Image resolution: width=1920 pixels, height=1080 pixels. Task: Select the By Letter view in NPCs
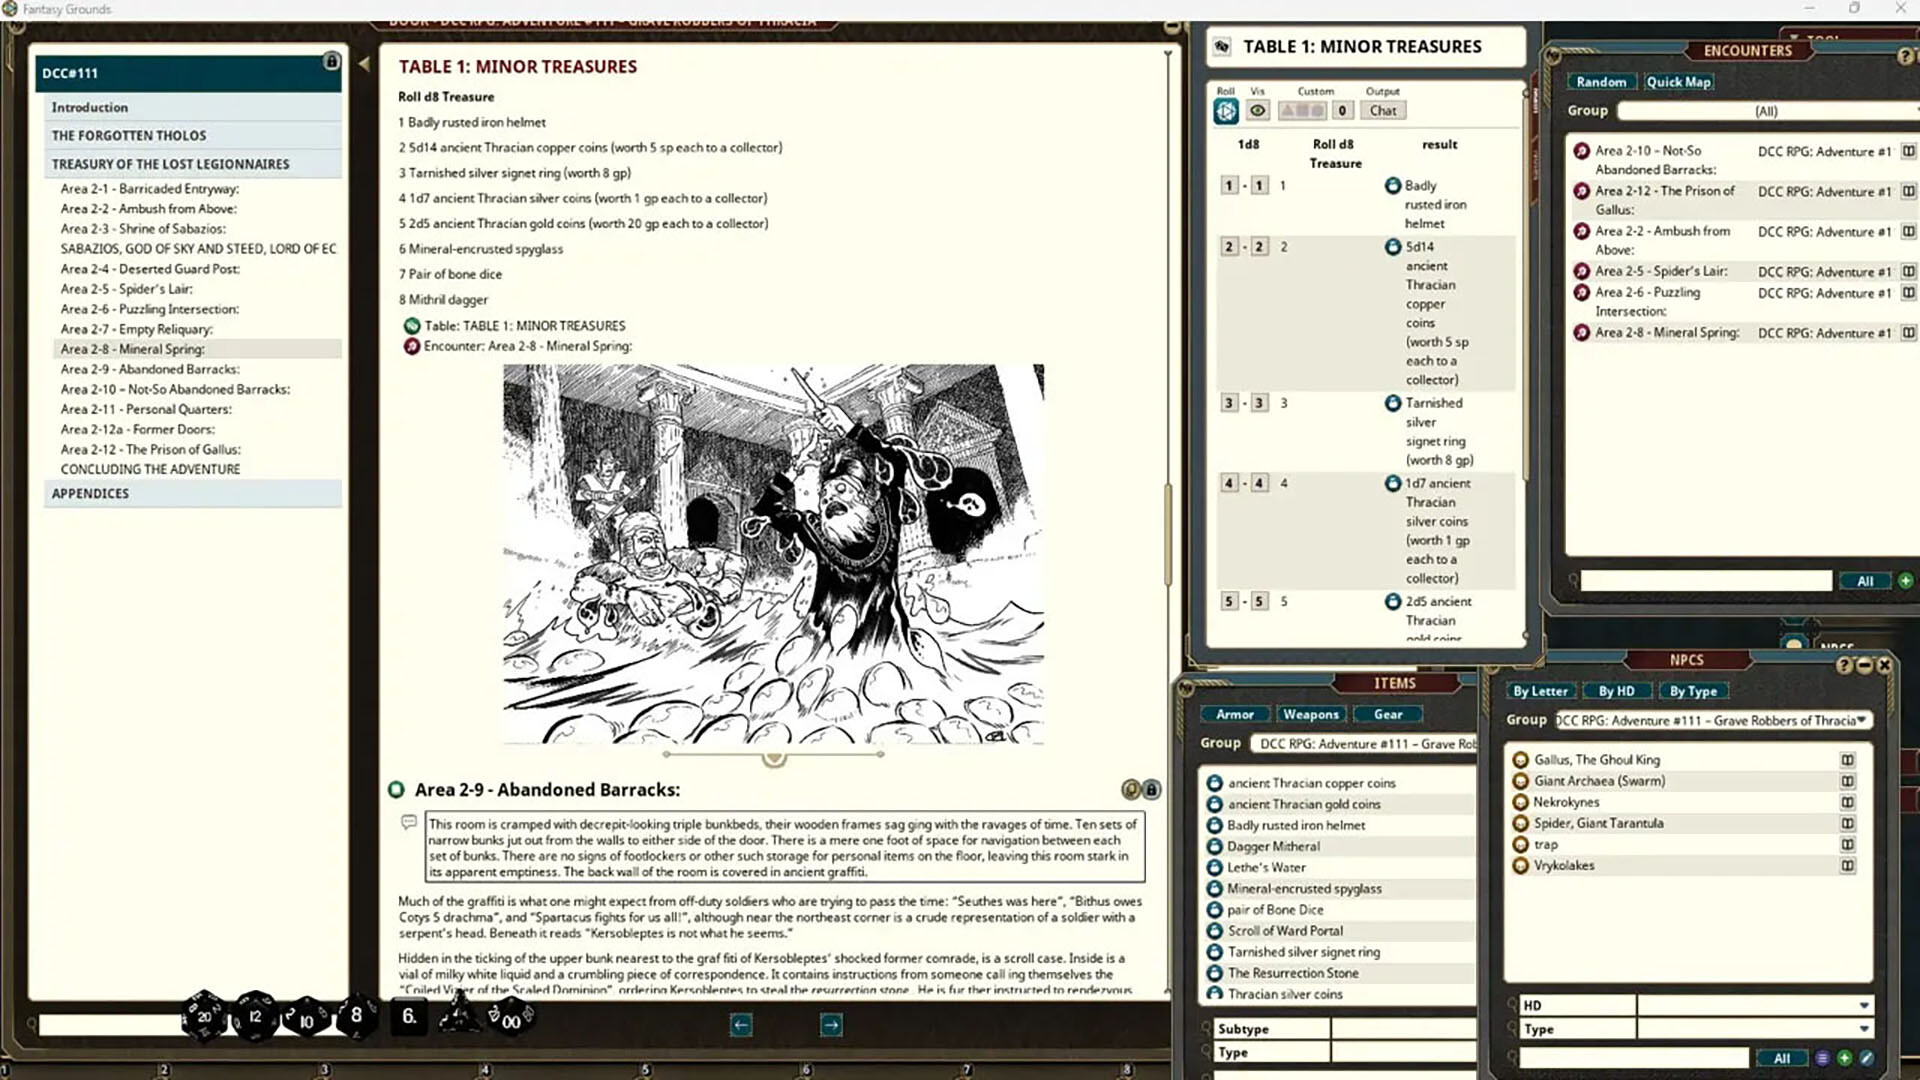click(1540, 691)
